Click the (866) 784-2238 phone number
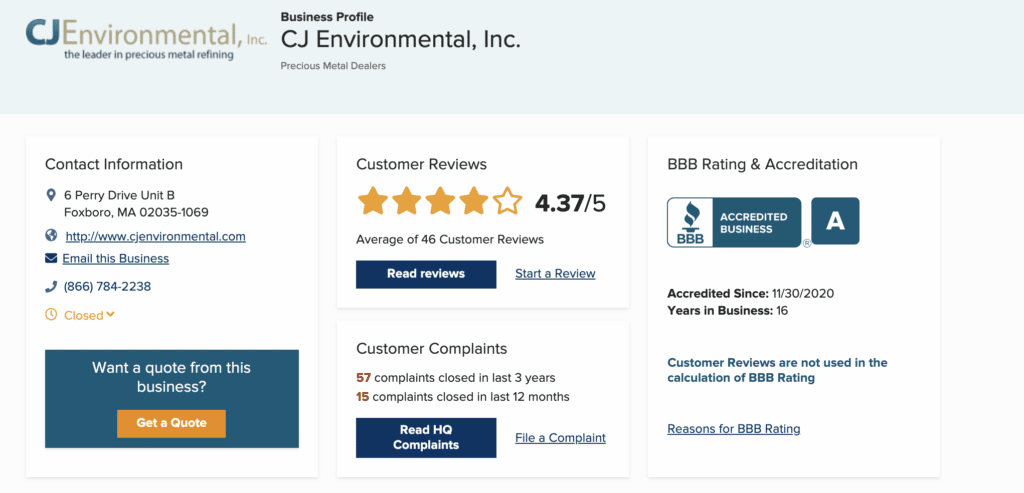The height and width of the screenshot is (493, 1024). [x=107, y=287]
